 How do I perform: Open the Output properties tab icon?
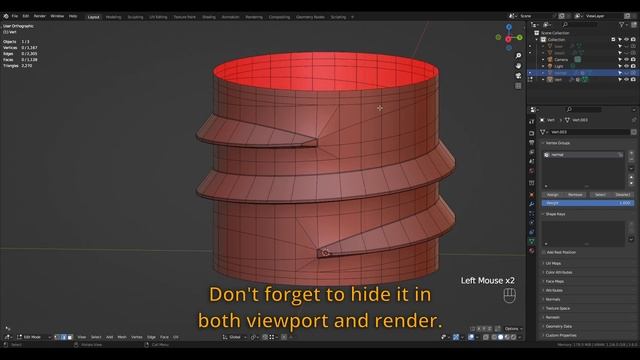coord(531,142)
